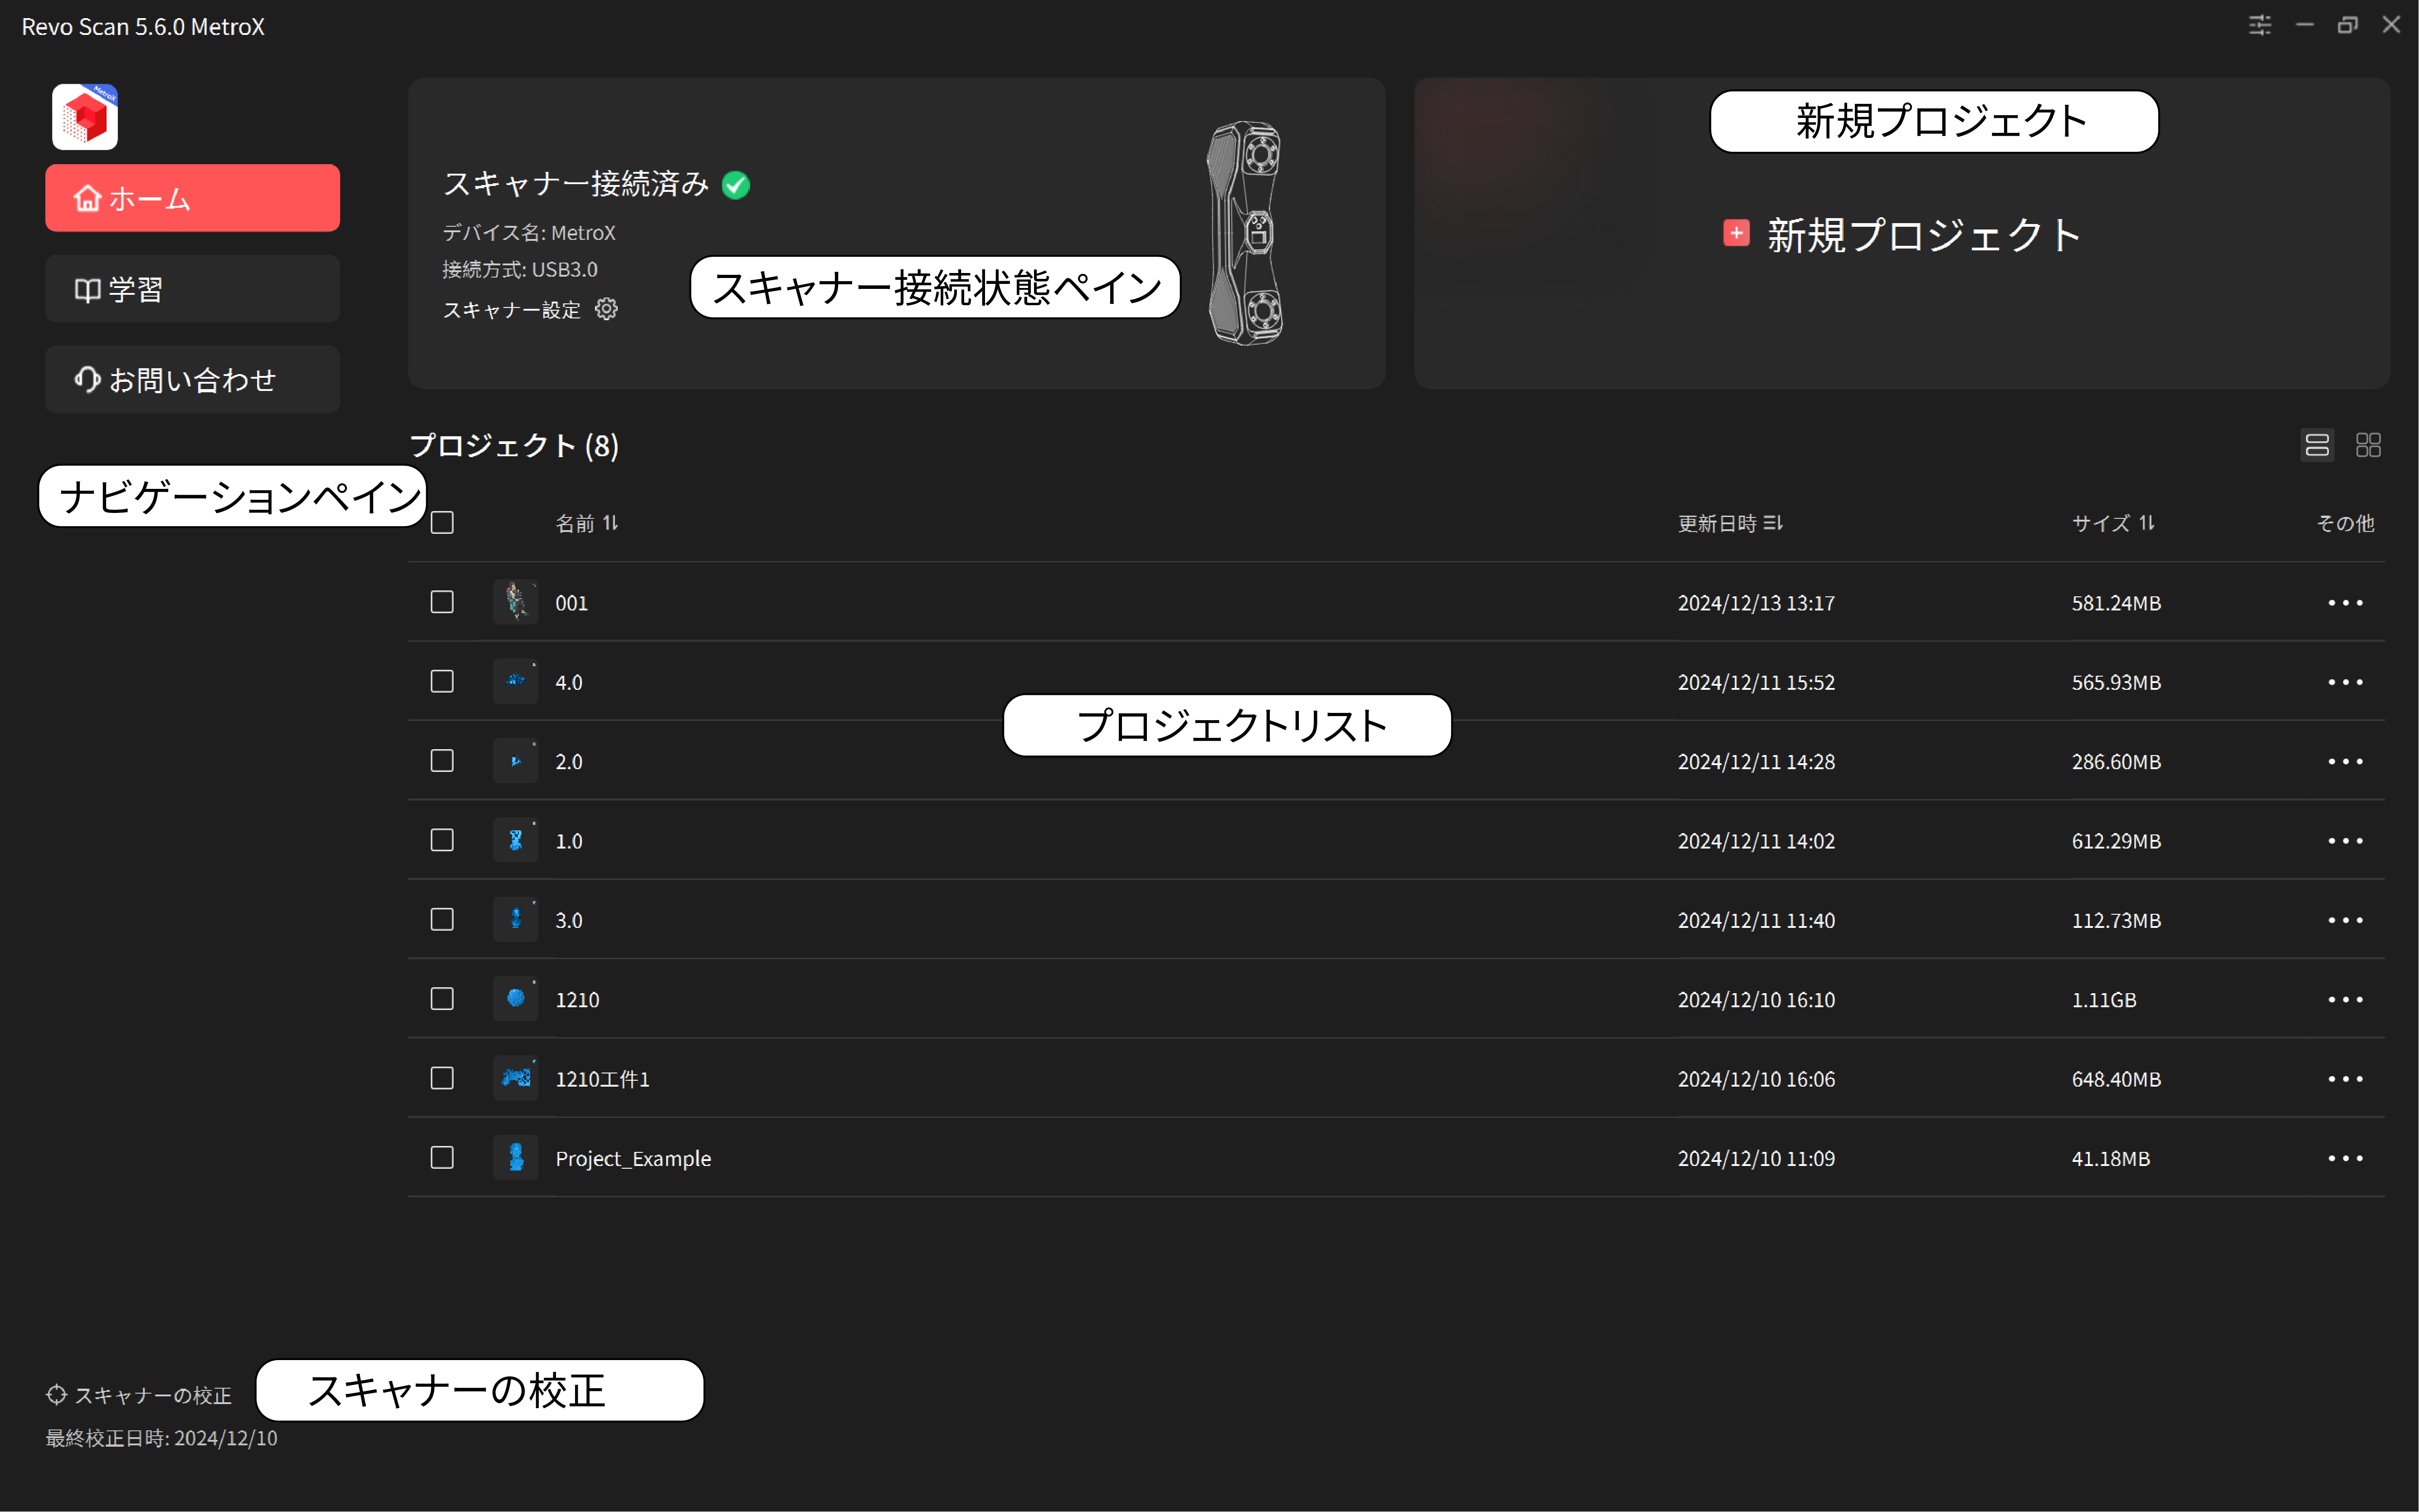
Task: Select the ホーム navigation item
Action: point(192,198)
